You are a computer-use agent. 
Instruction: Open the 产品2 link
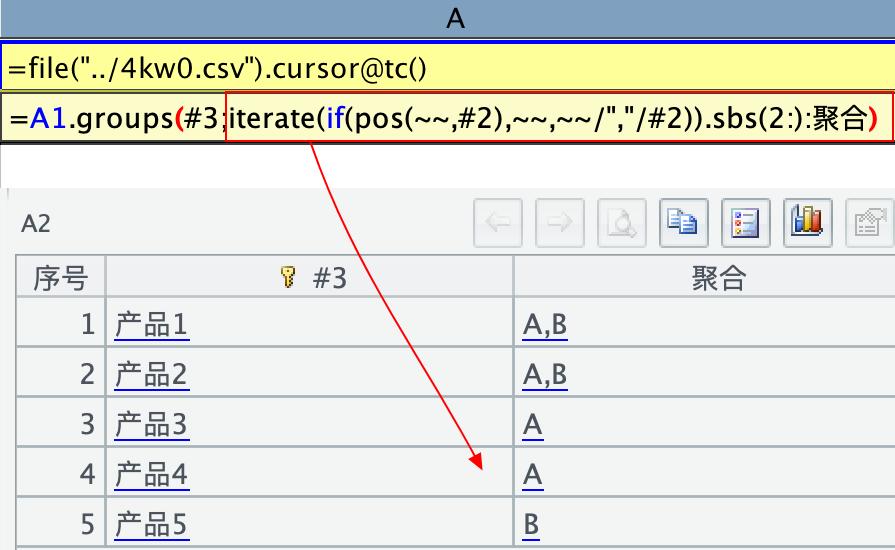(152, 375)
